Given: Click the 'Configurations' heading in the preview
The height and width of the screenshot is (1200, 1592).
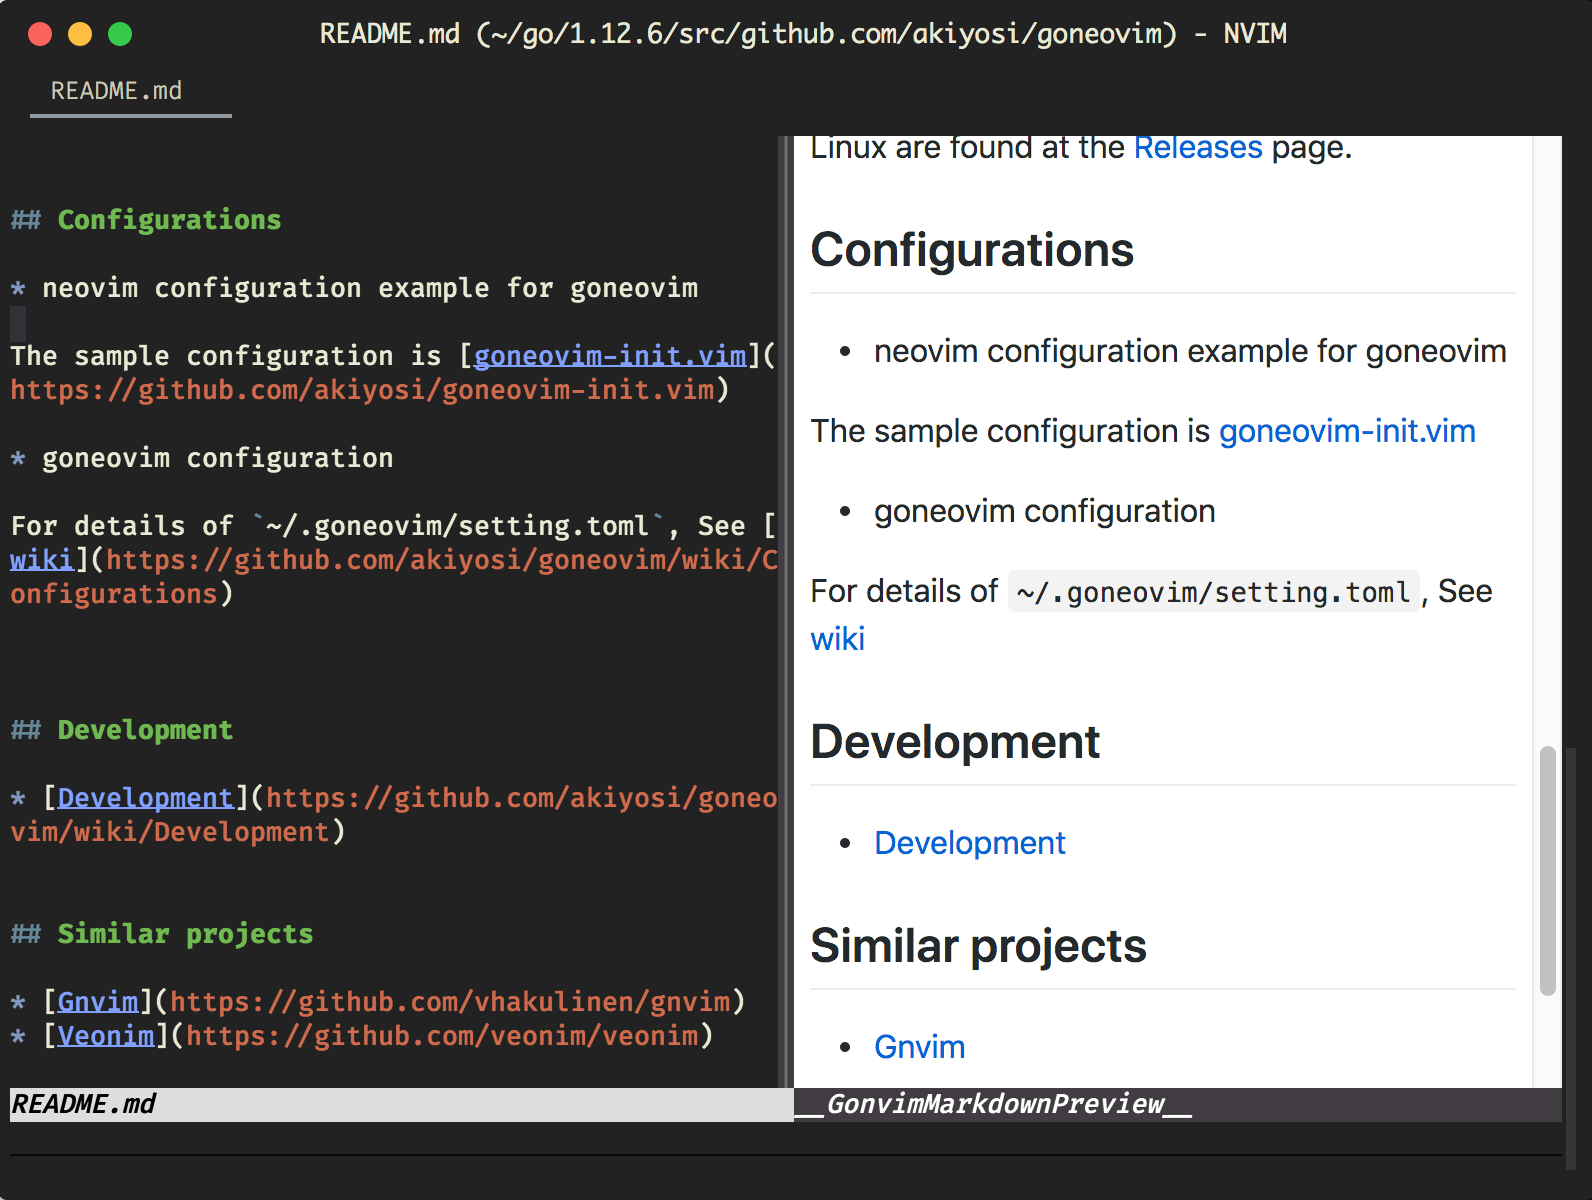Looking at the screenshot, I should pyautogui.click(x=972, y=250).
